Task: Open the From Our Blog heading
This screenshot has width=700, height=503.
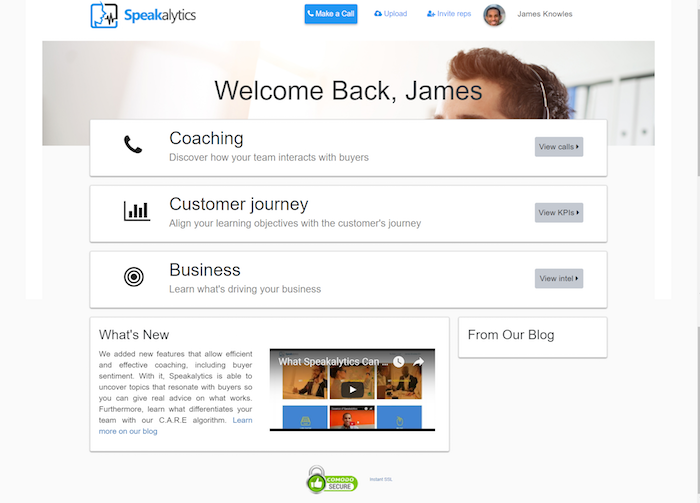Action: coord(511,335)
